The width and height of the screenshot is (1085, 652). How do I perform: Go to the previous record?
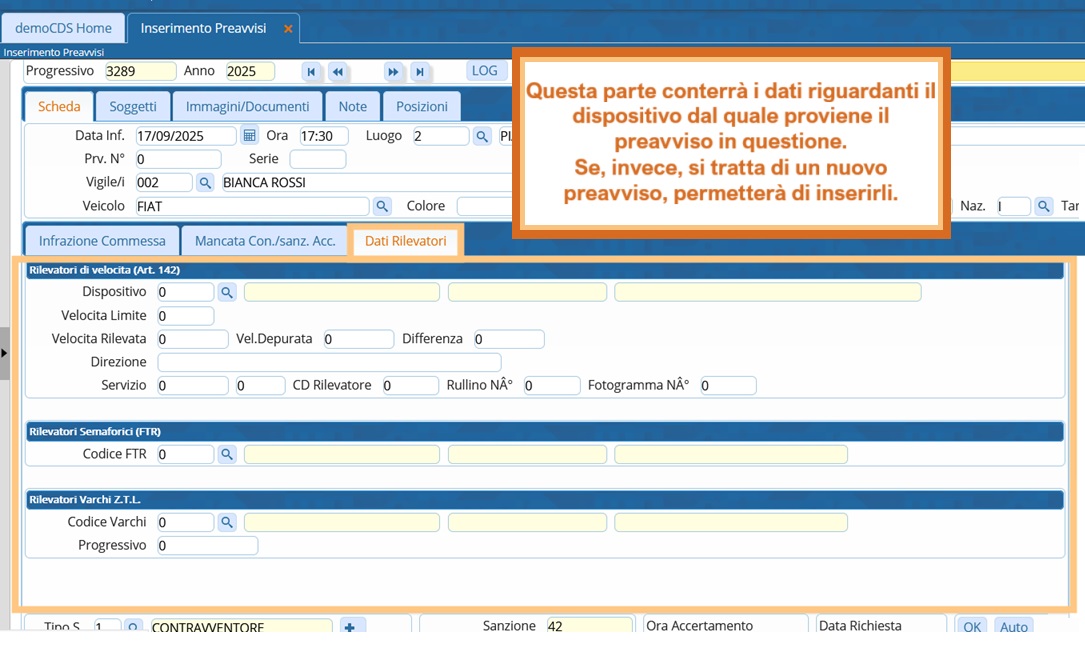click(338, 72)
